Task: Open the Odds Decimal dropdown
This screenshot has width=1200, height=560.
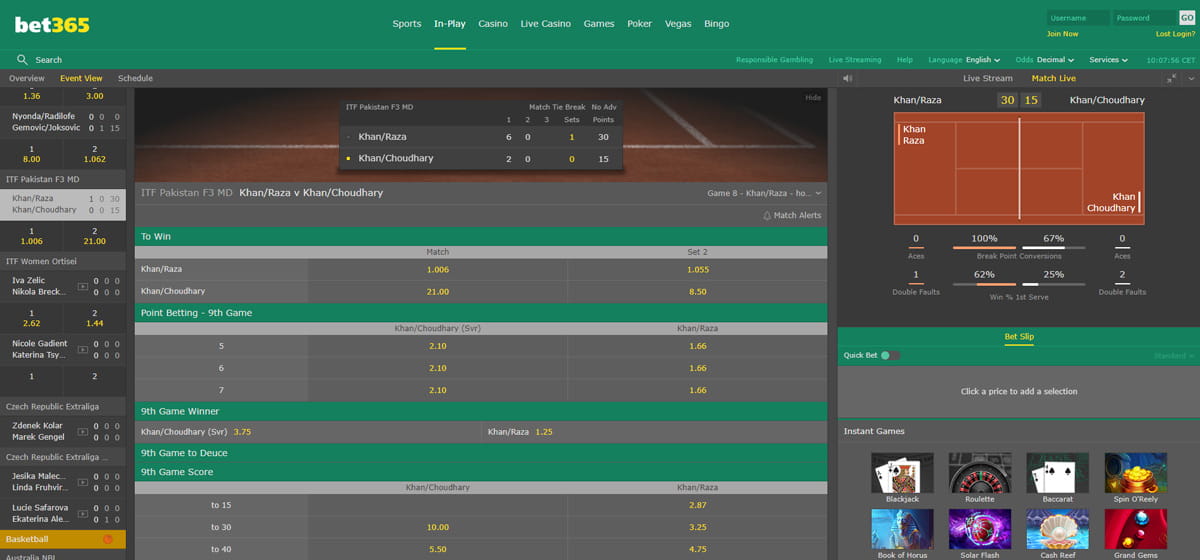Action: tap(1044, 60)
